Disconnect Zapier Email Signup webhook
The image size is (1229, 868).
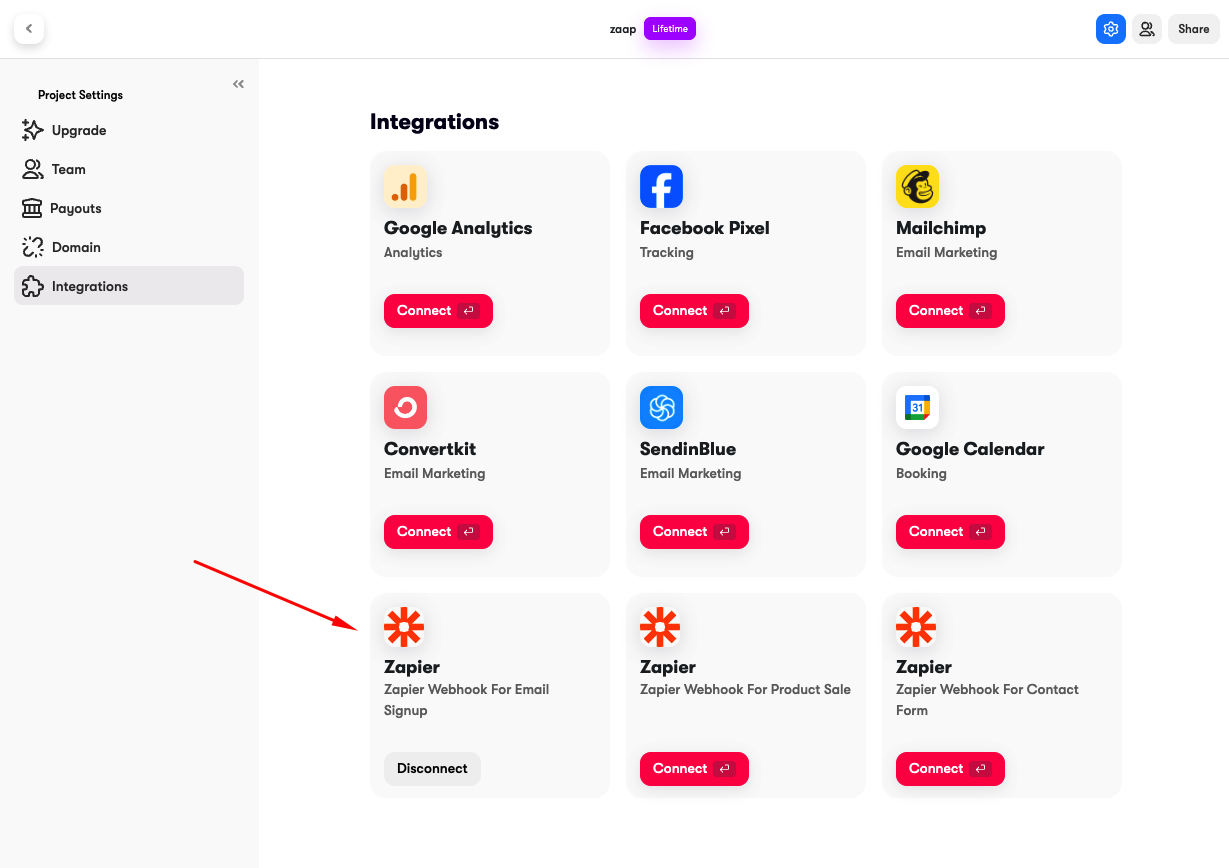pos(432,768)
